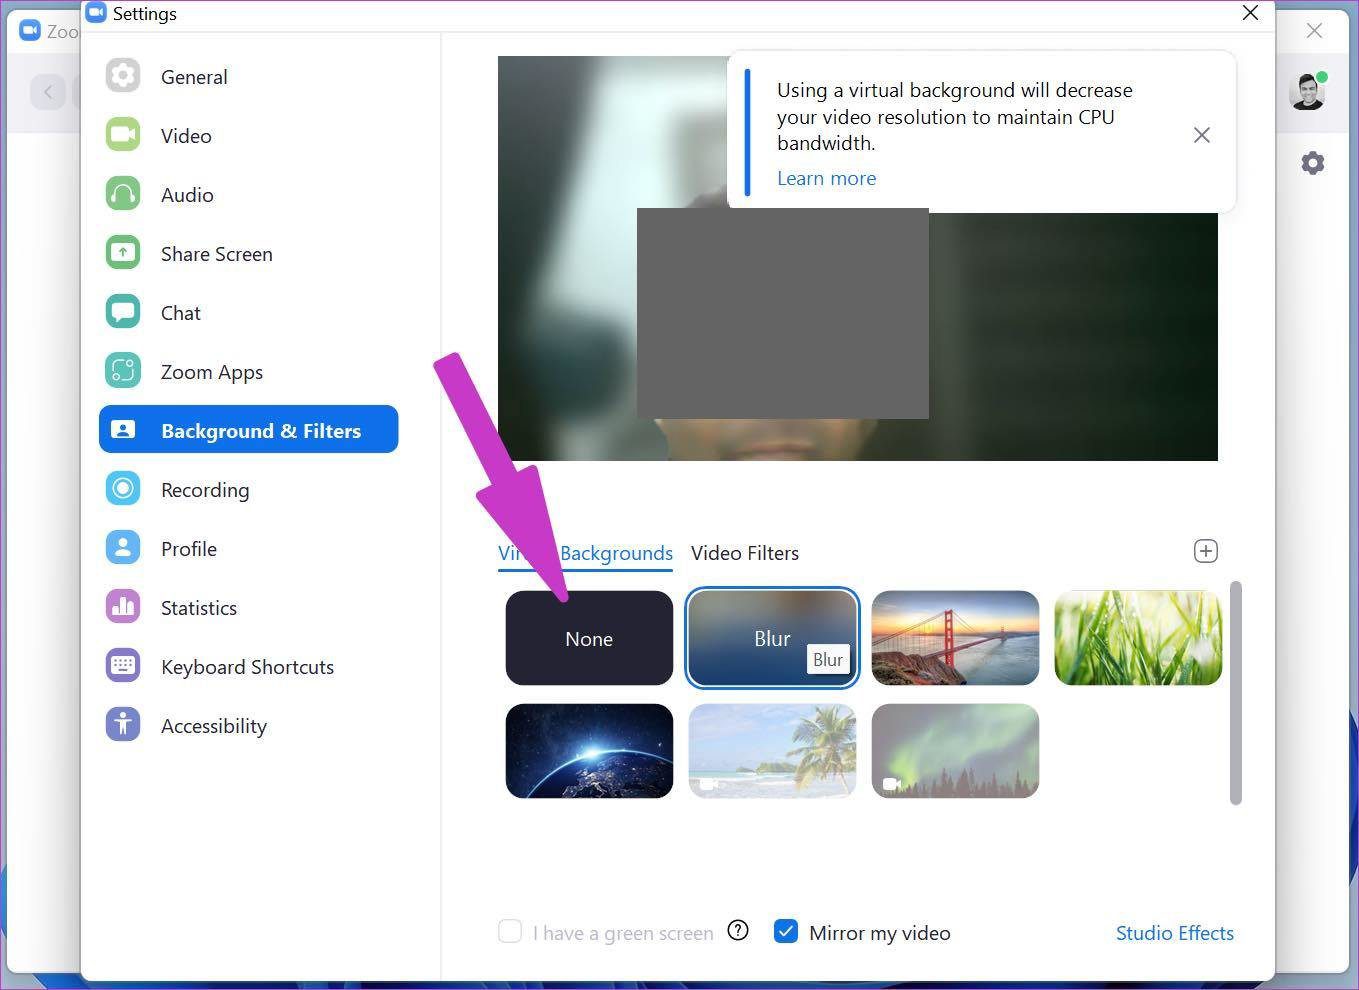Image resolution: width=1359 pixels, height=990 pixels.
Task: Open the Profile settings label
Action: coord(189,549)
